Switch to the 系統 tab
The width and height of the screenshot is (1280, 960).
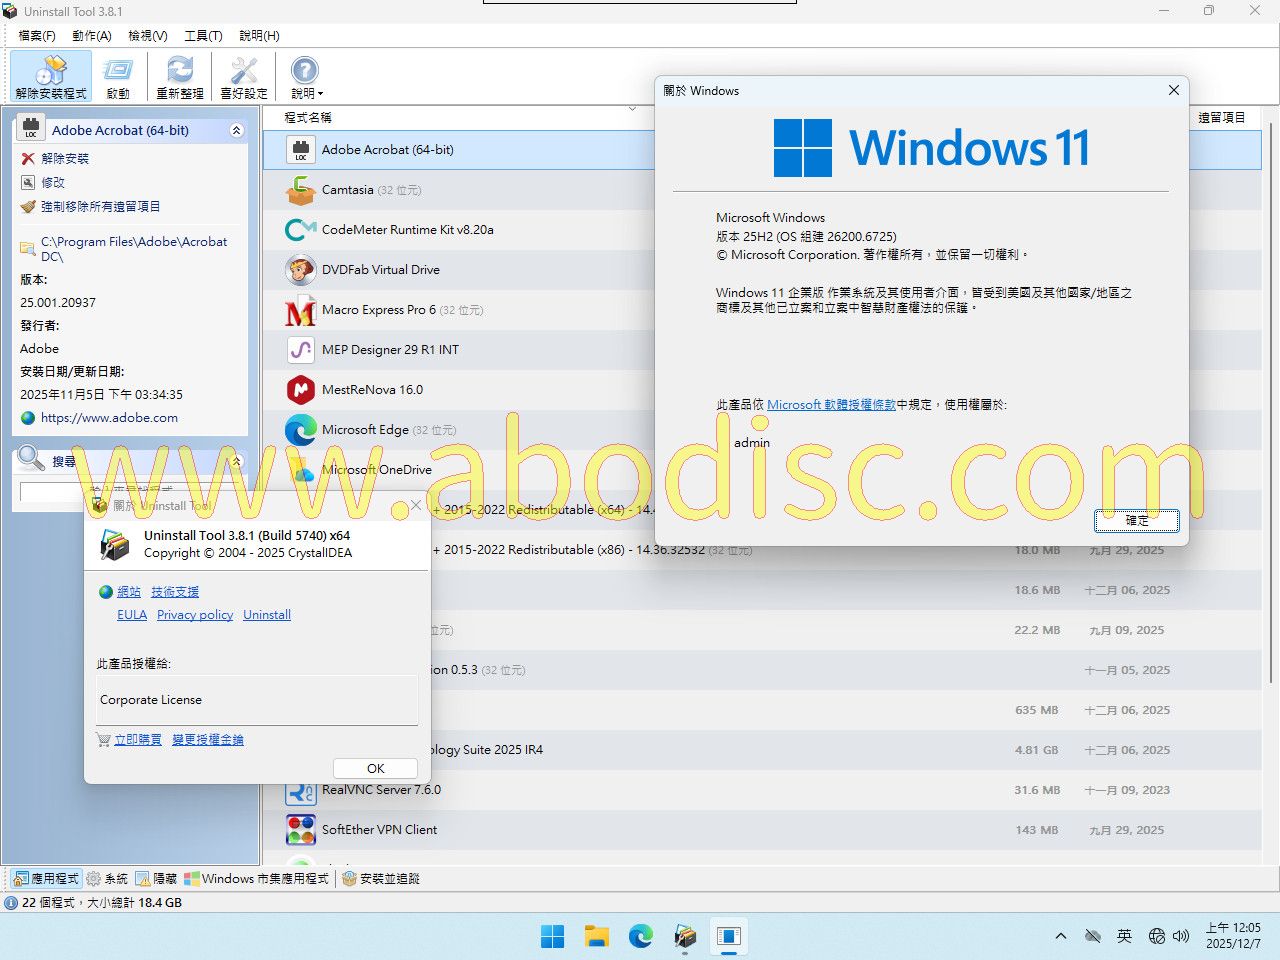pyautogui.click(x=107, y=879)
